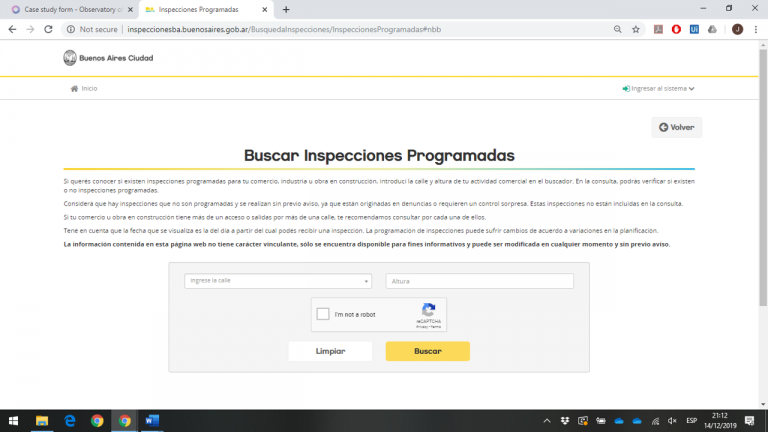The image size is (768, 432).
Task: Open the Chrome profile avatar
Action: click(x=737, y=30)
